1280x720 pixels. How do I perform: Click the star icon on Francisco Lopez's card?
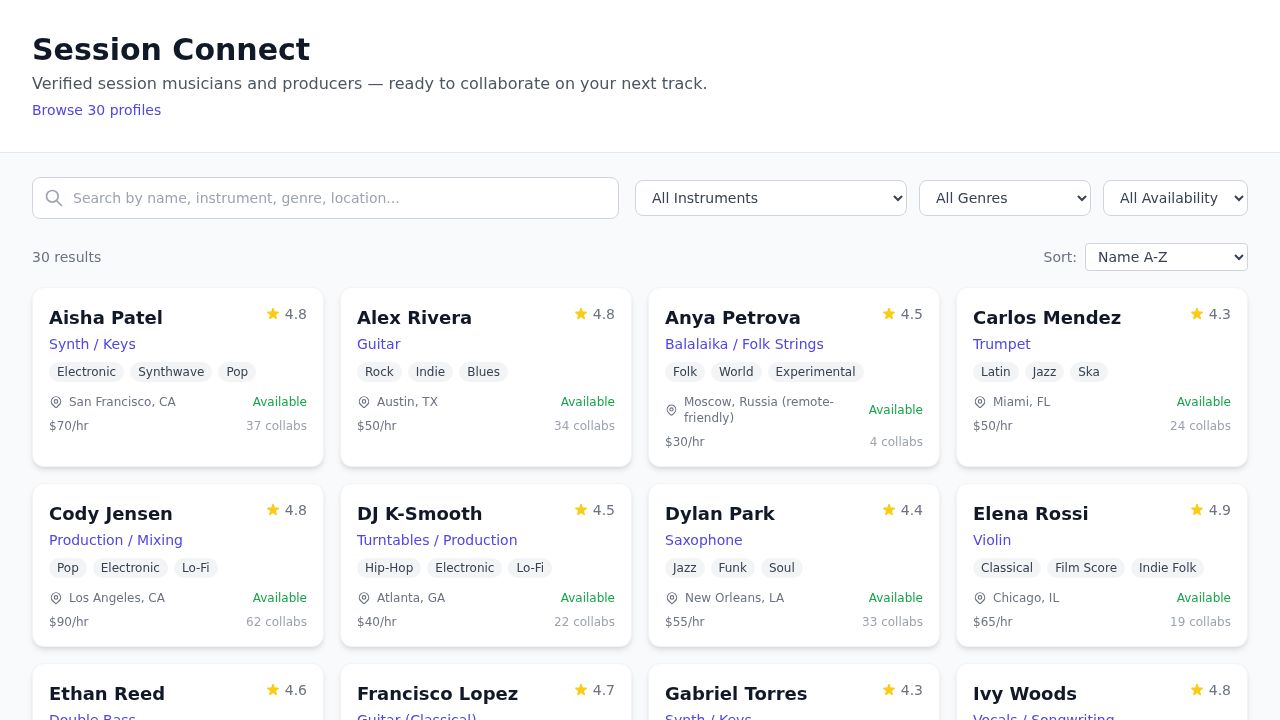581,690
